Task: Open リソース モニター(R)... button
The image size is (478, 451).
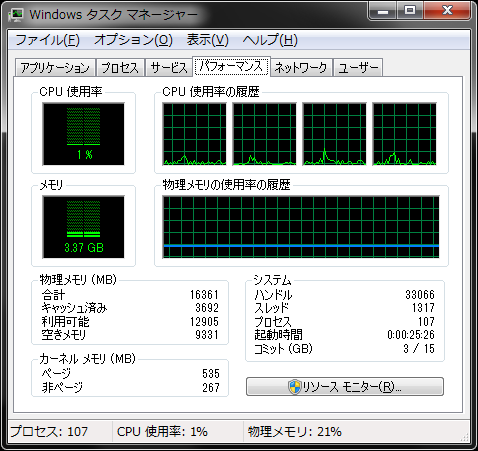Action: [345, 387]
